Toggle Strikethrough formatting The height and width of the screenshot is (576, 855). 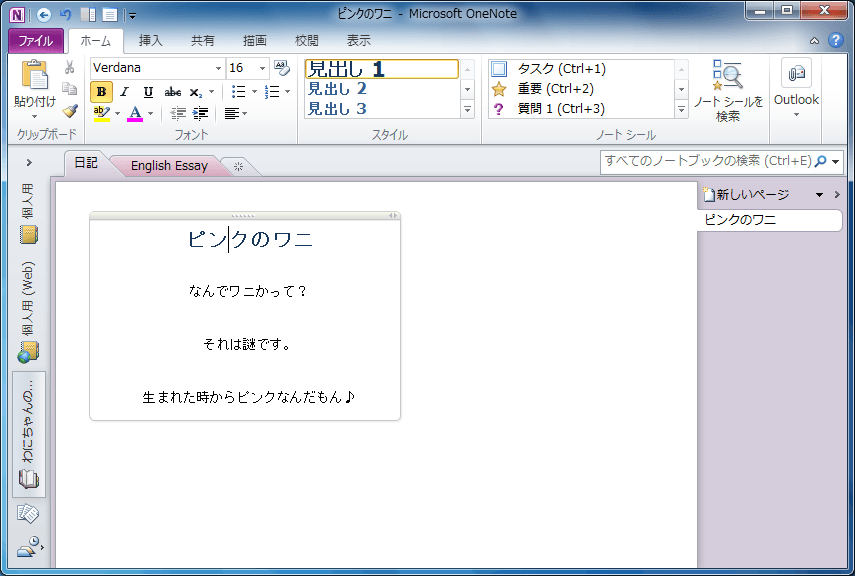coord(173,92)
